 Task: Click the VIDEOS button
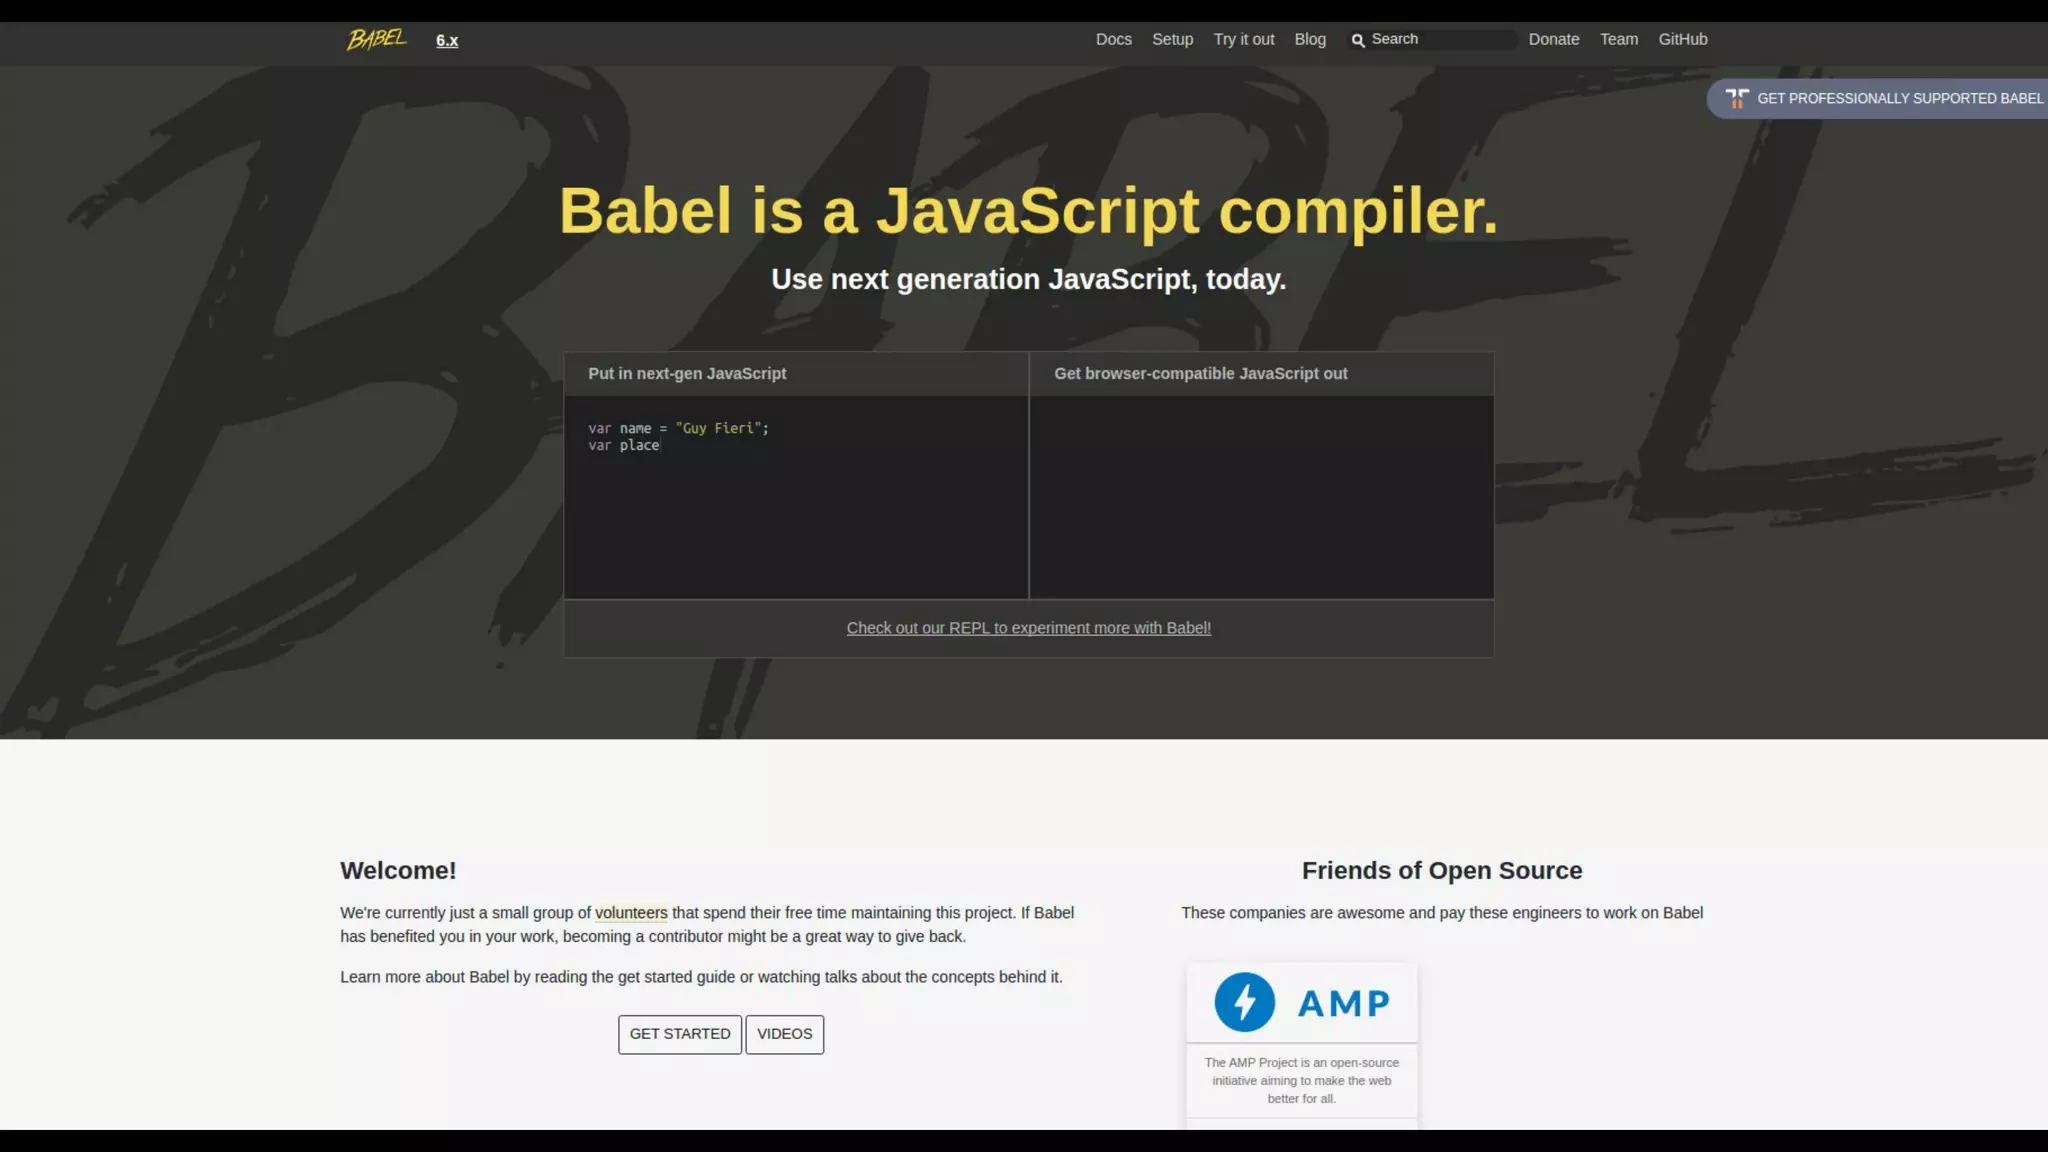click(x=784, y=1034)
